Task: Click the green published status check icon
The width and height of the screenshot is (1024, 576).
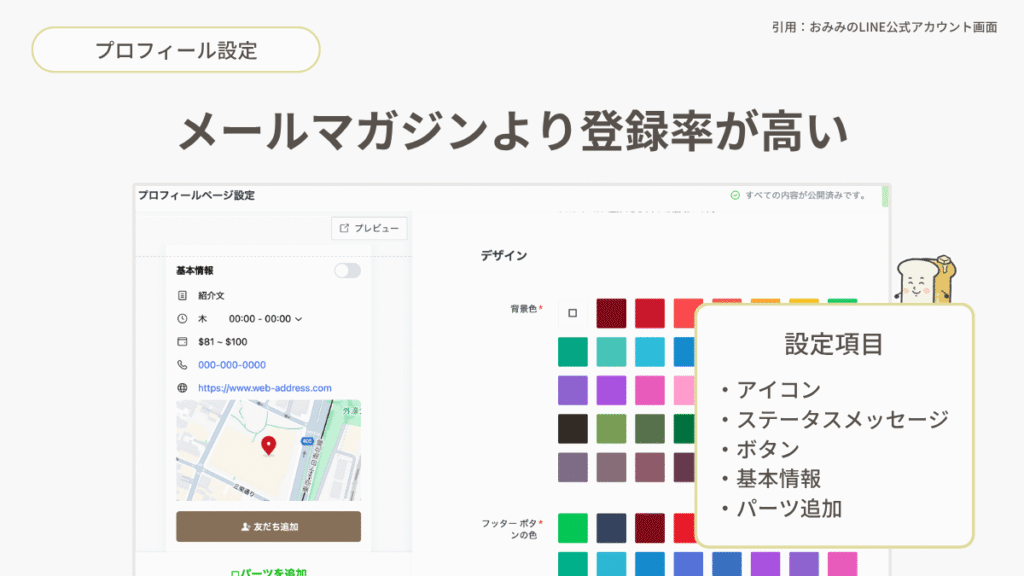Action: coord(735,196)
